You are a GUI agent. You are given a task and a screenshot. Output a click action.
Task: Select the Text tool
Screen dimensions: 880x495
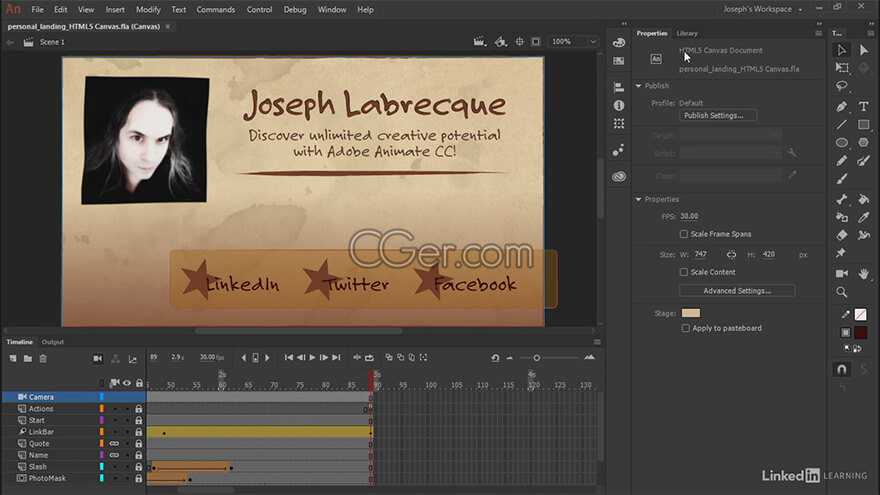coord(864,107)
